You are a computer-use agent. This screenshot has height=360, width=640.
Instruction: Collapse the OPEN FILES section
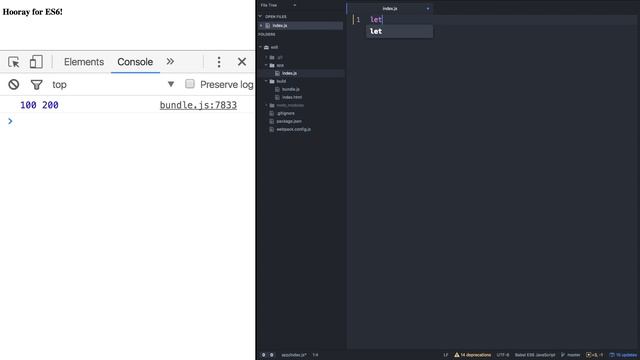[260, 16]
